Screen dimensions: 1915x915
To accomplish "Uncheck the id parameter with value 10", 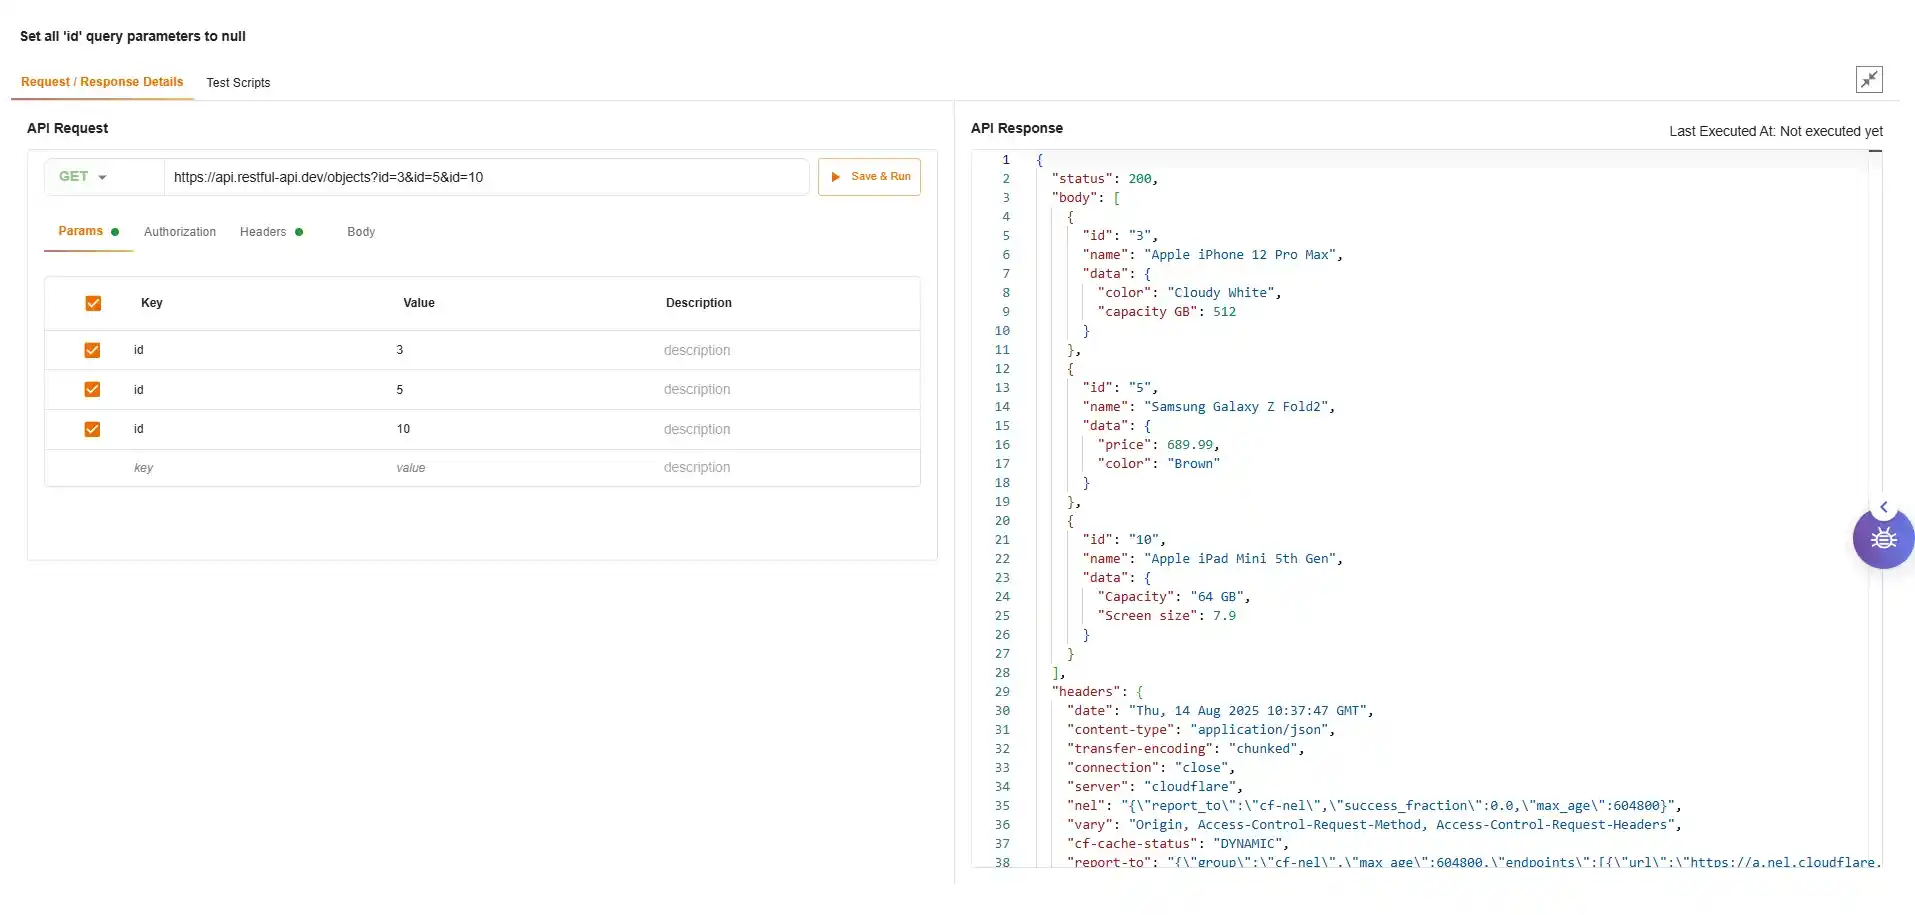I will (92, 429).
